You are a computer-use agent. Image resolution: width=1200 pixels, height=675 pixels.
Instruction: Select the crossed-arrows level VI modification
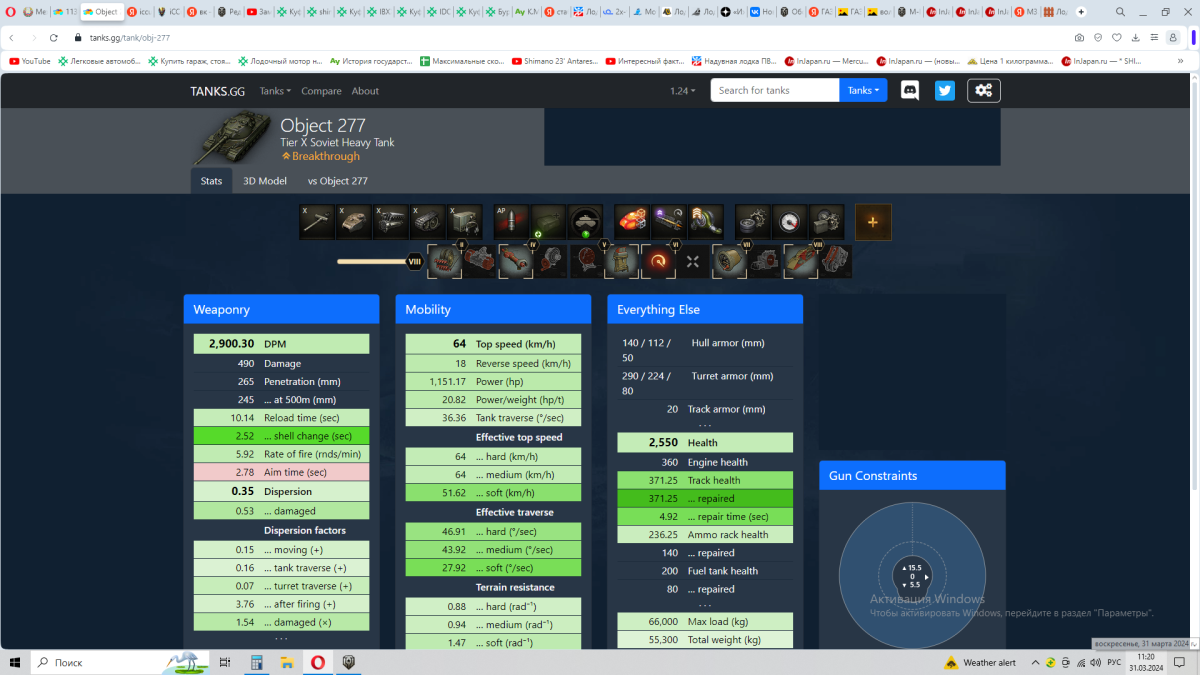[693, 262]
